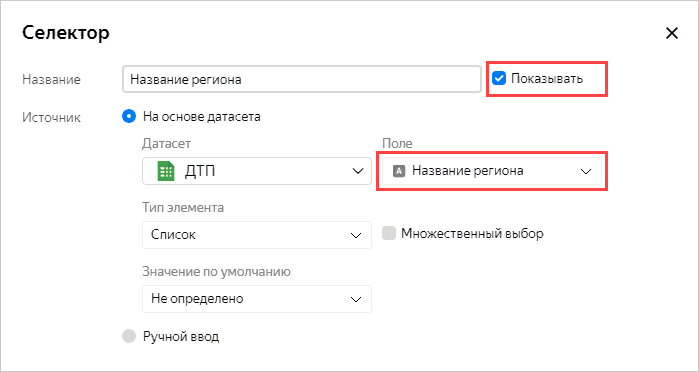Screen dimensions: 699x372
Task: Open the ДТП dataset dropdown
Action: coord(257,171)
